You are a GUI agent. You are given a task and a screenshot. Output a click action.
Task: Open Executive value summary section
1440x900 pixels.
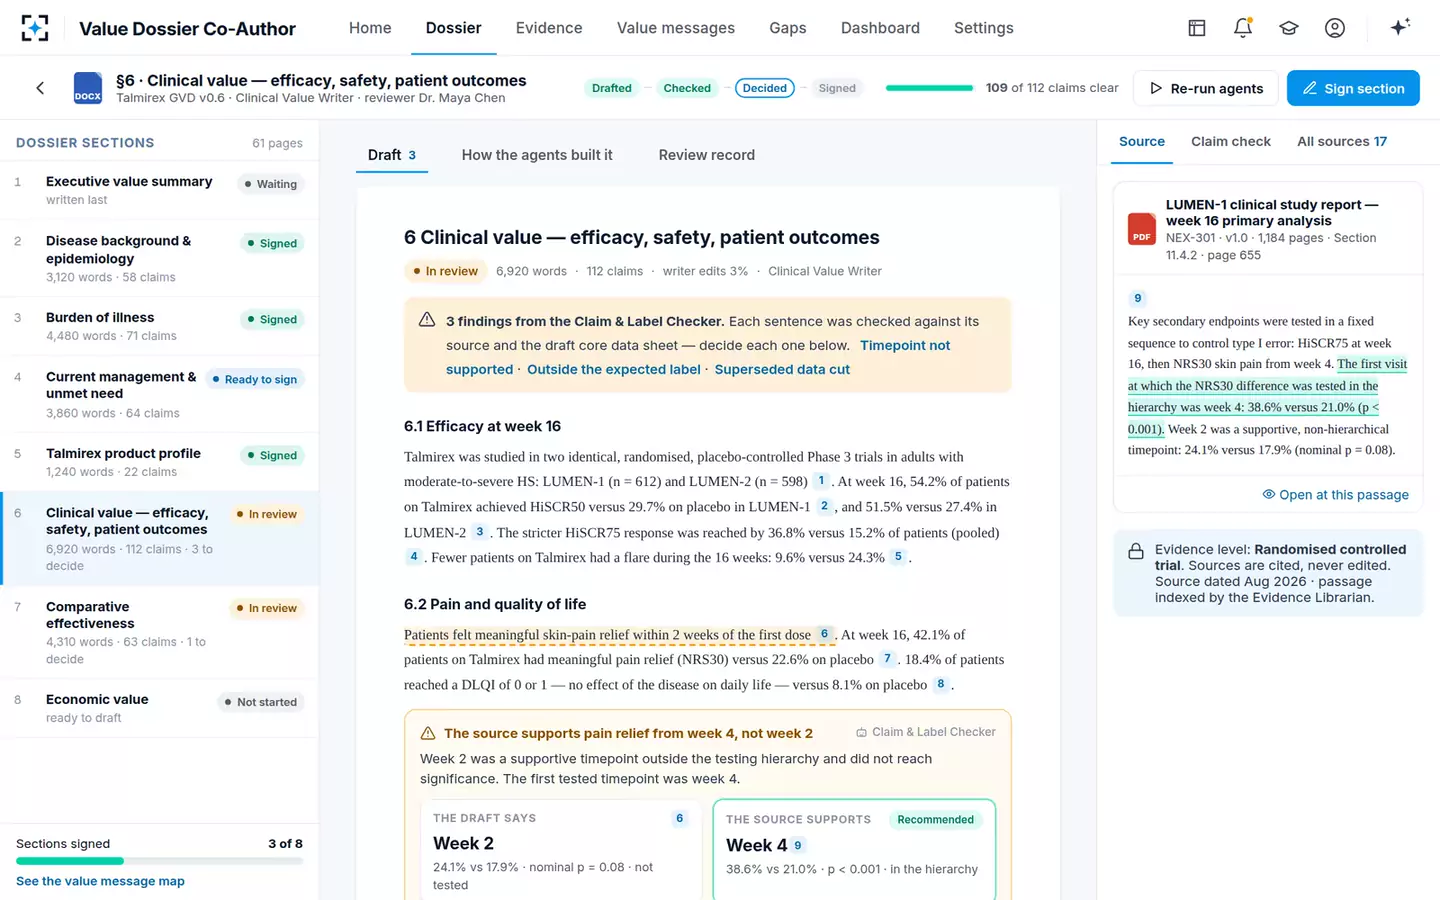(x=160, y=190)
